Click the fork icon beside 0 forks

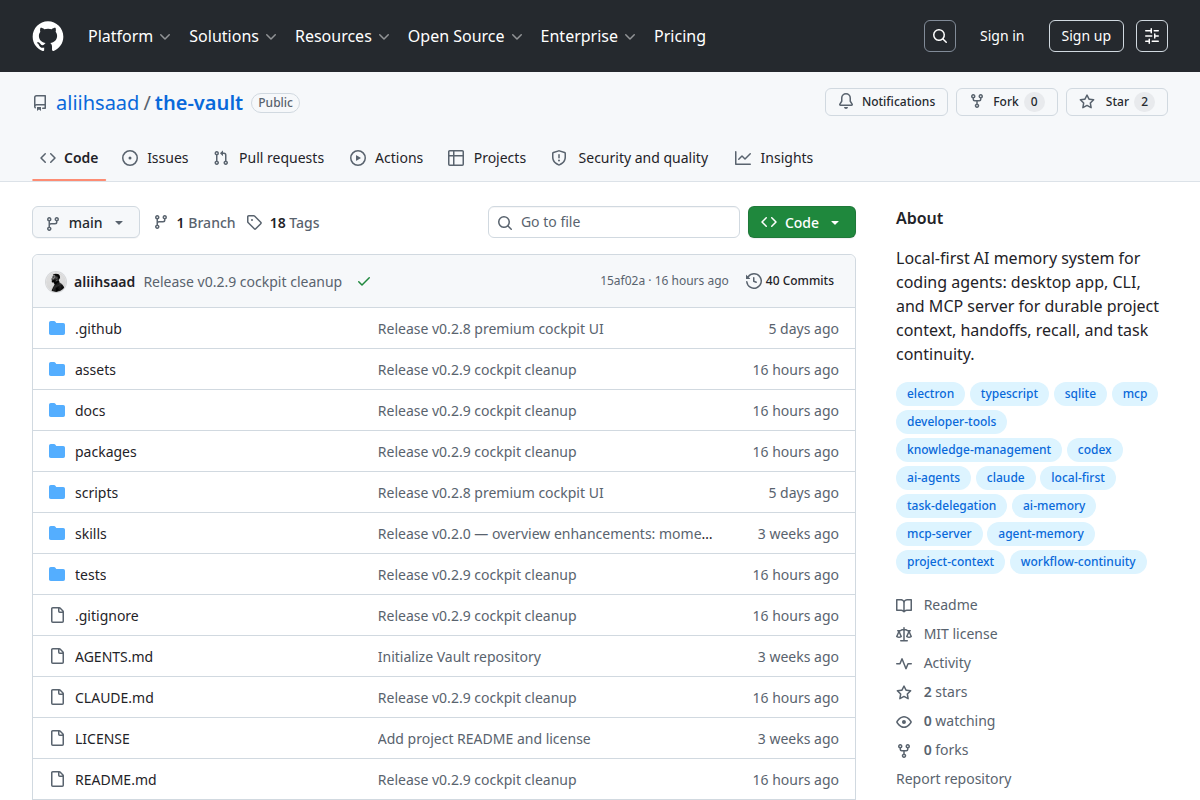[x=904, y=750]
